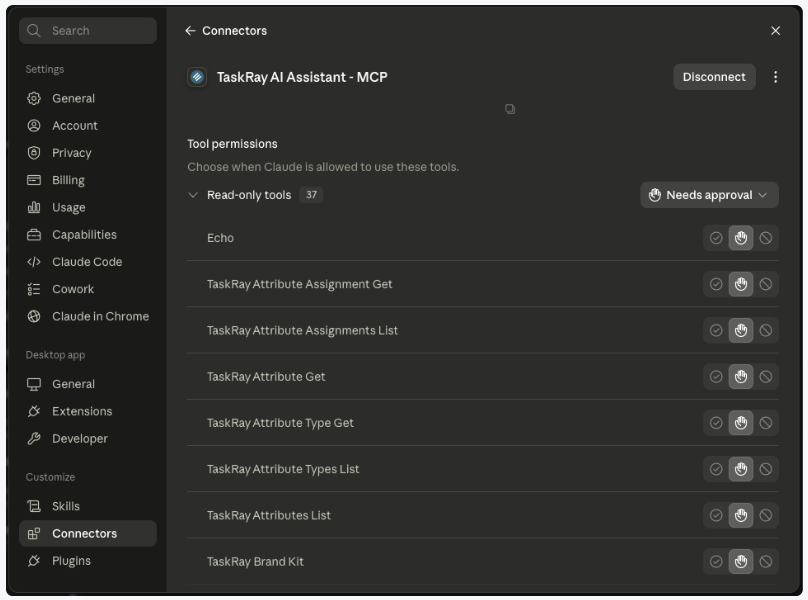Open the Billing page
The height and width of the screenshot is (600, 808).
[x=88, y=180]
